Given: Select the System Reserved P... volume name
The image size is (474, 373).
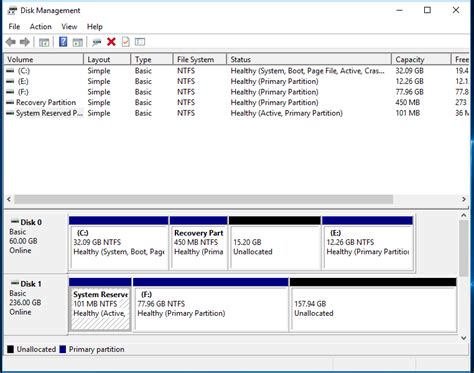Looking at the screenshot, I should (49, 113).
